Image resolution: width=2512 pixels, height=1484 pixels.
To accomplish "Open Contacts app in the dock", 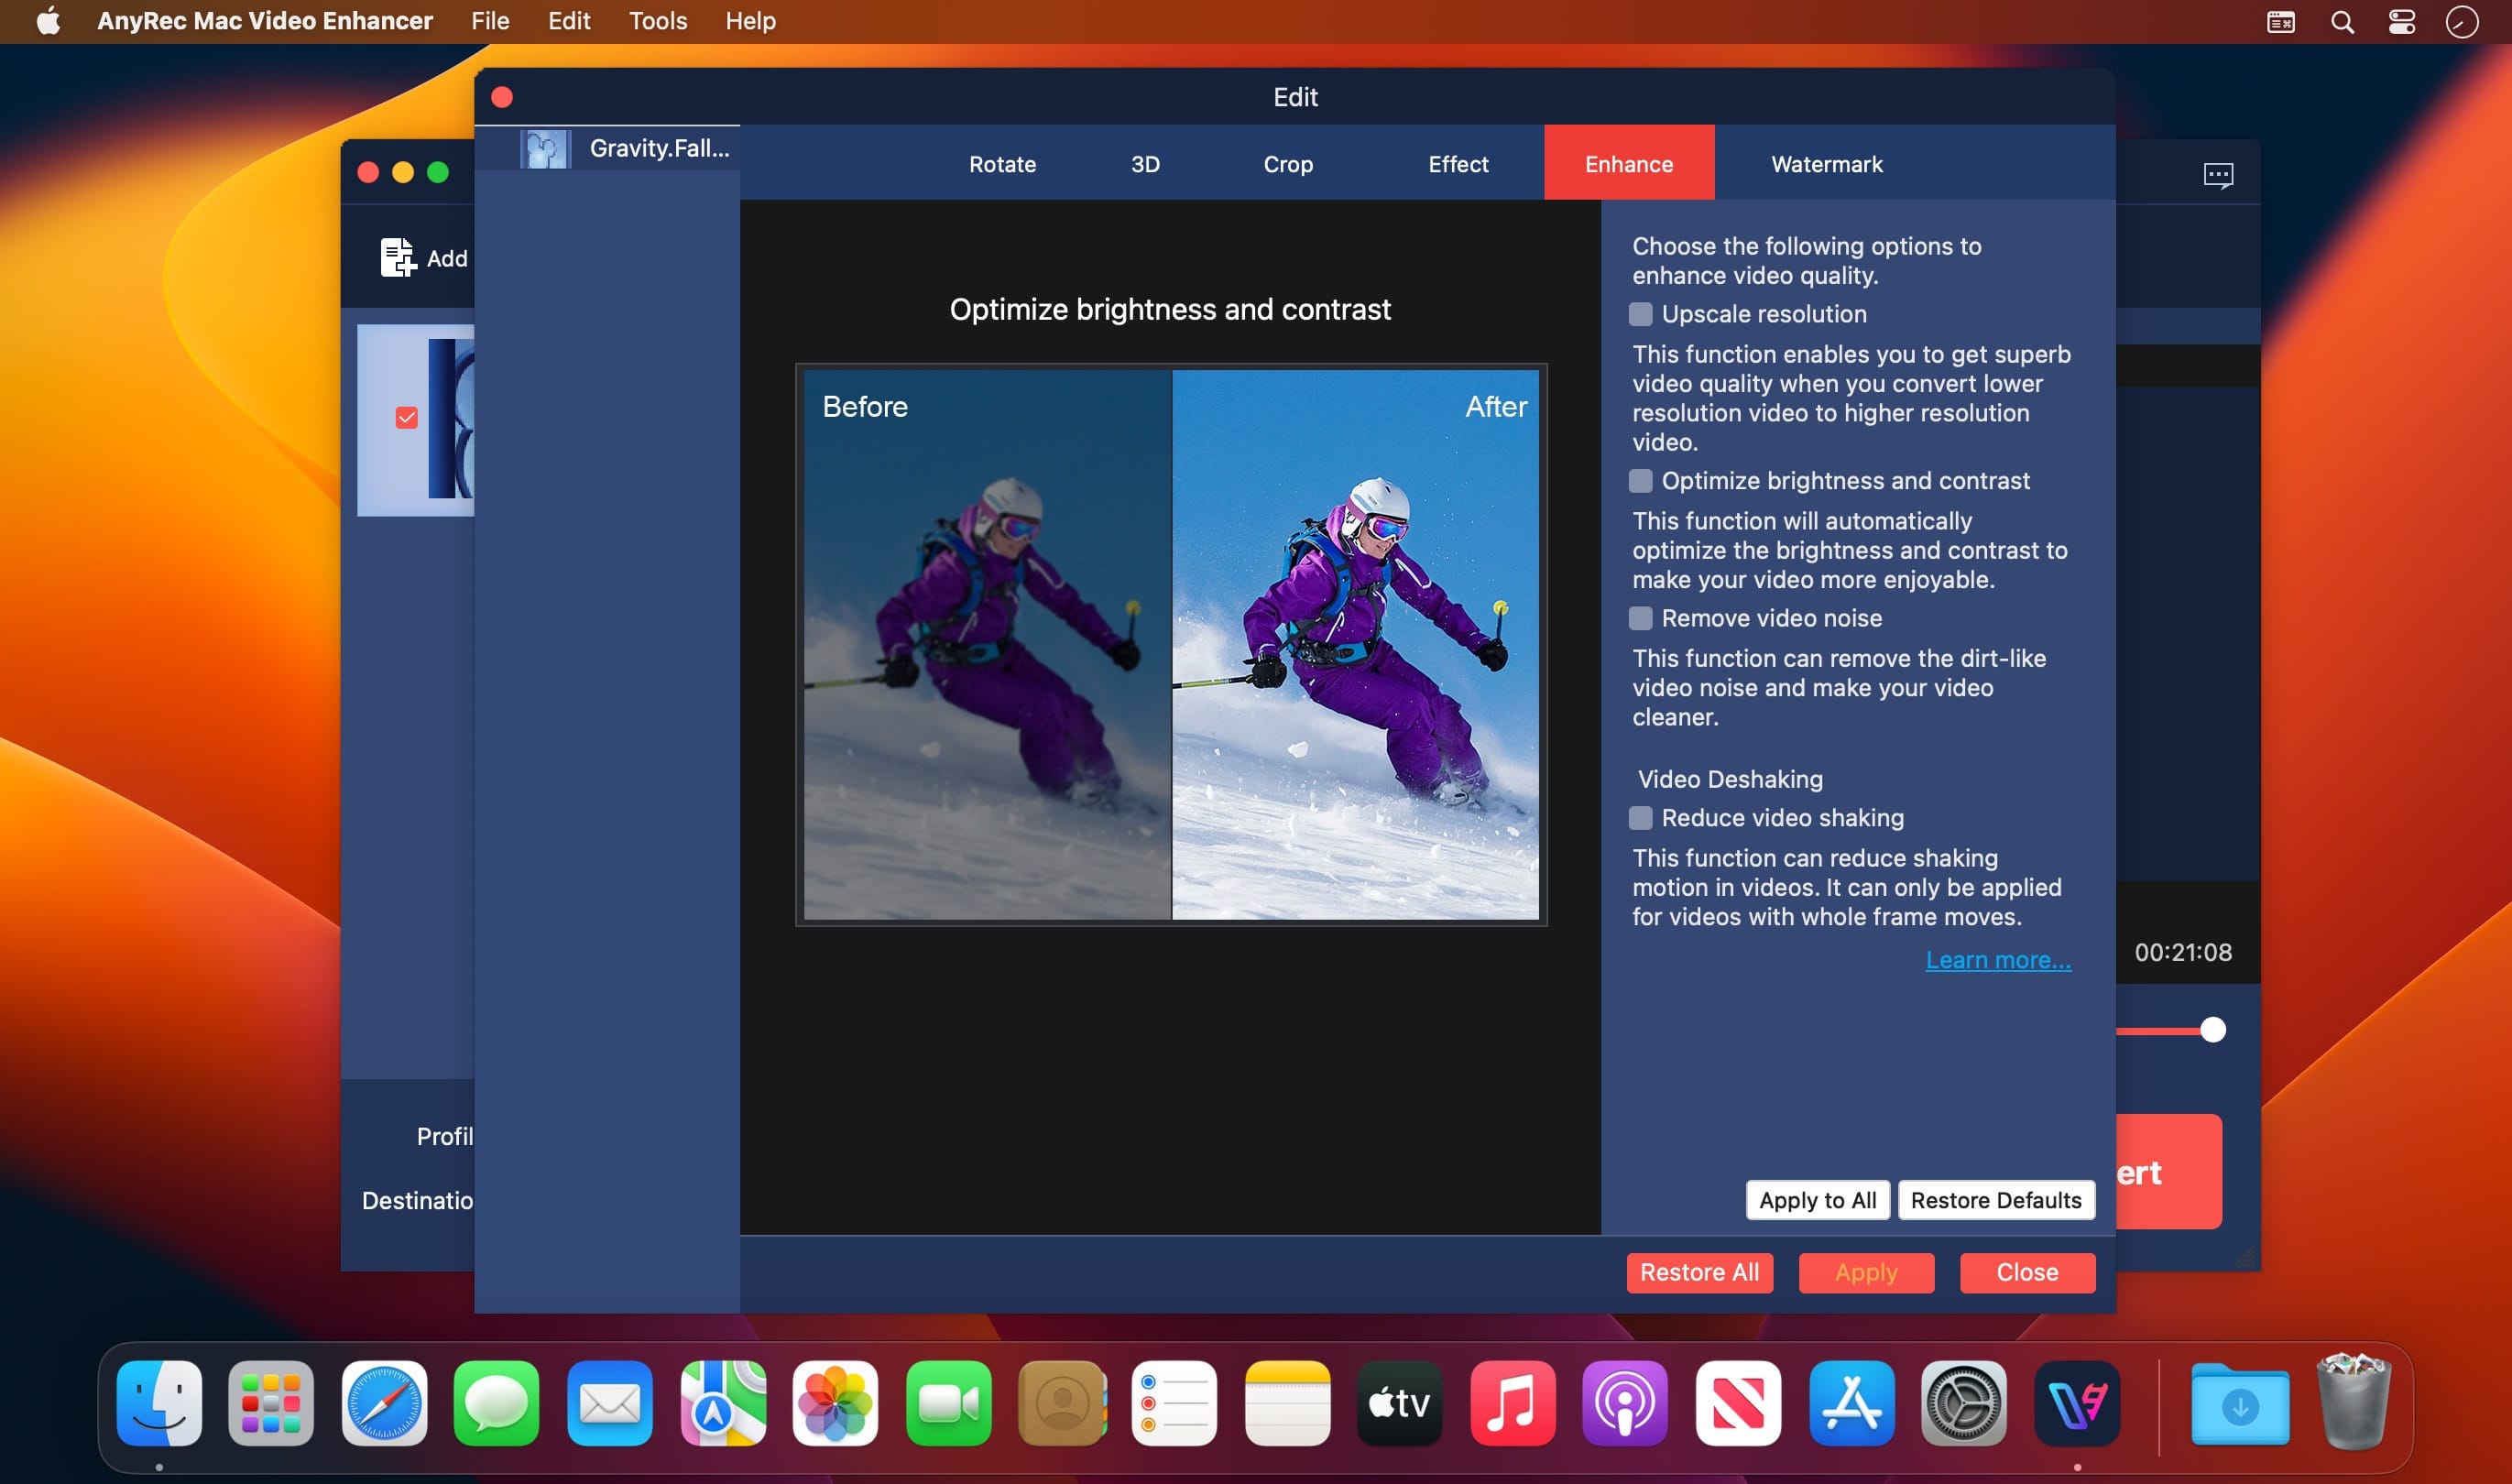I will coord(1062,1403).
